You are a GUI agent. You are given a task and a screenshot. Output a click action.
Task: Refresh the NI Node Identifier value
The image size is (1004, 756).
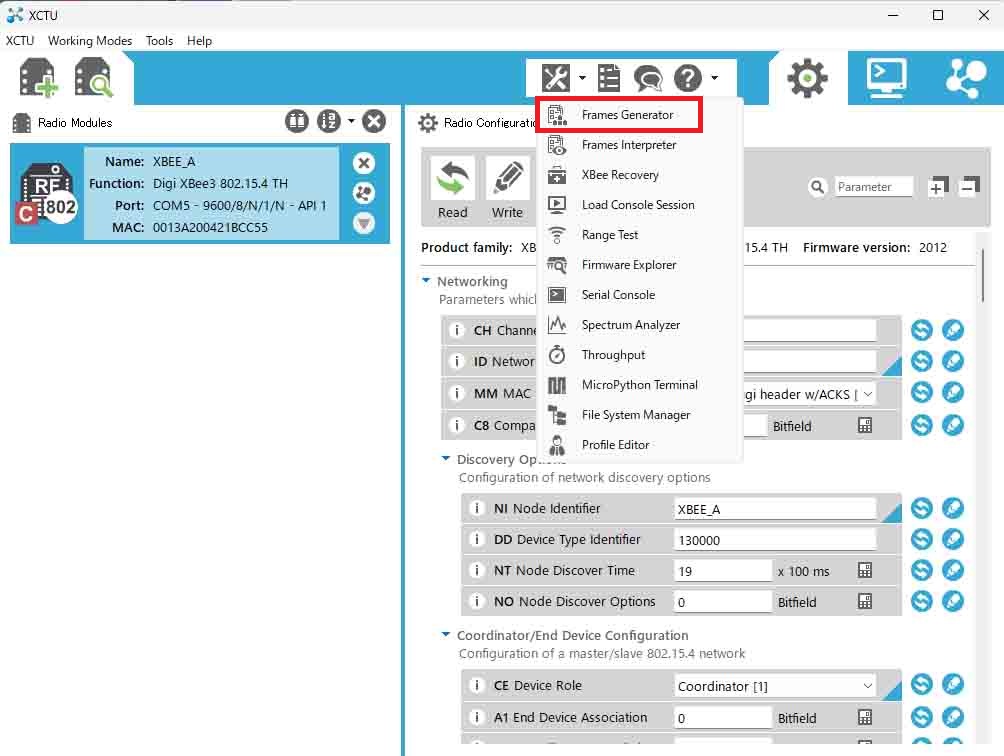tap(921, 508)
